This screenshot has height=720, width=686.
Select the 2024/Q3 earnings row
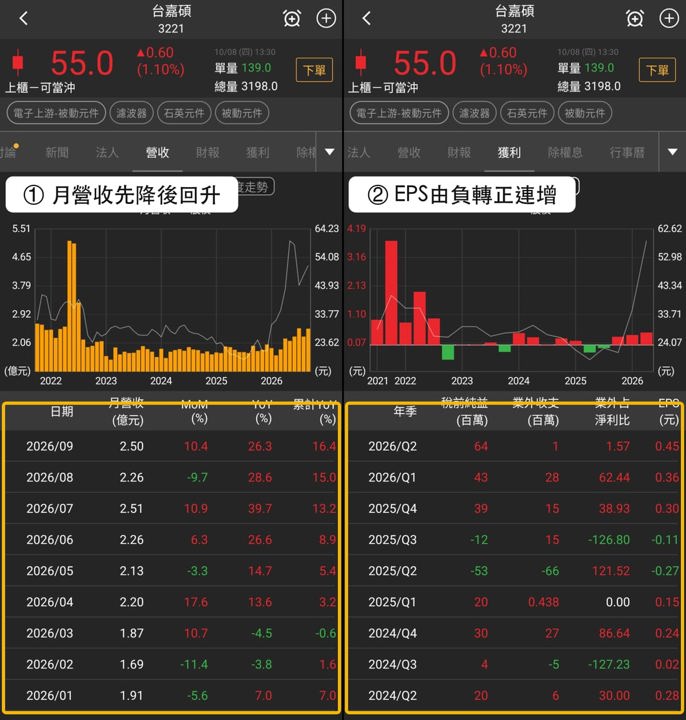point(515,664)
